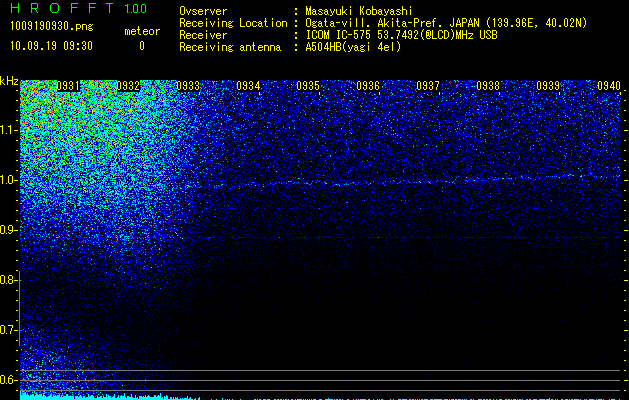The width and height of the screenshot is (629, 400).
Task: Click the 0940 time marker
Action: [x=609, y=86]
